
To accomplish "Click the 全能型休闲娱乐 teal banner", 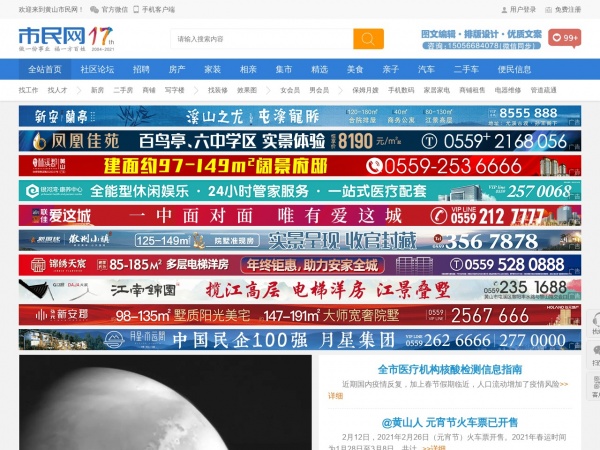I will tap(300, 191).
